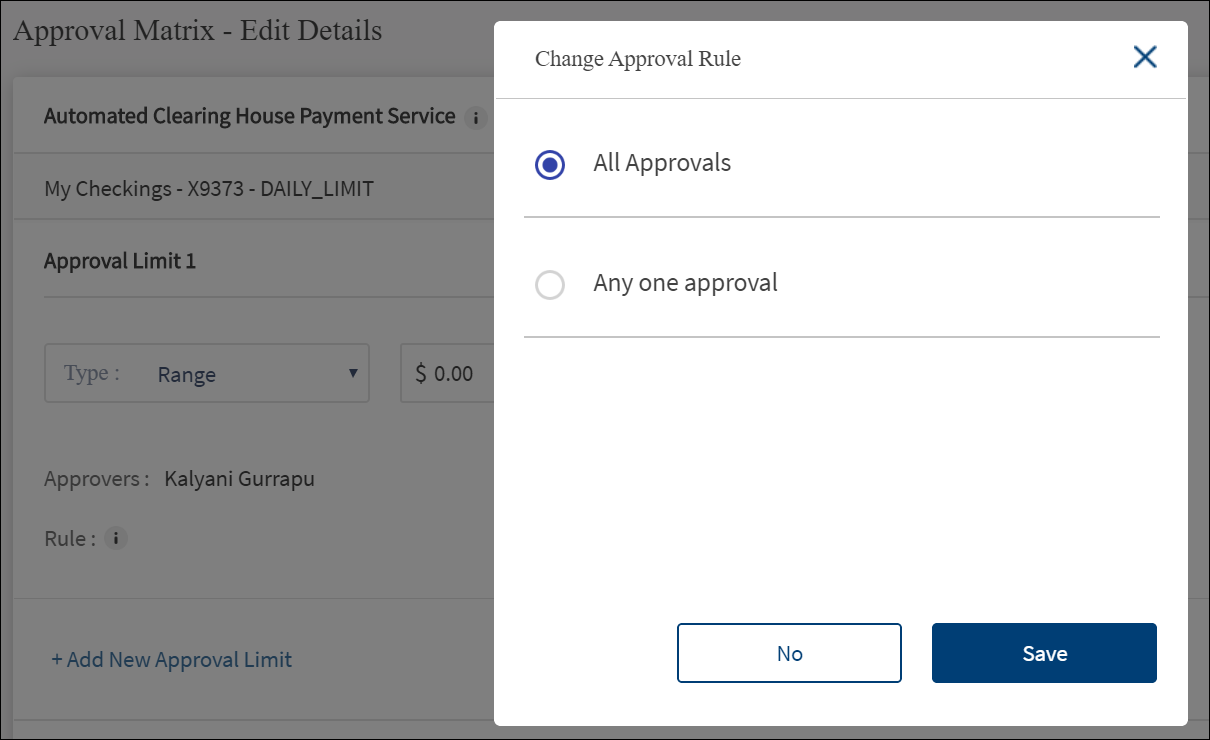Click the Automated Clearing House Payment Service heading
Viewport: 1210px width, 740px height.
click(x=249, y=116)
